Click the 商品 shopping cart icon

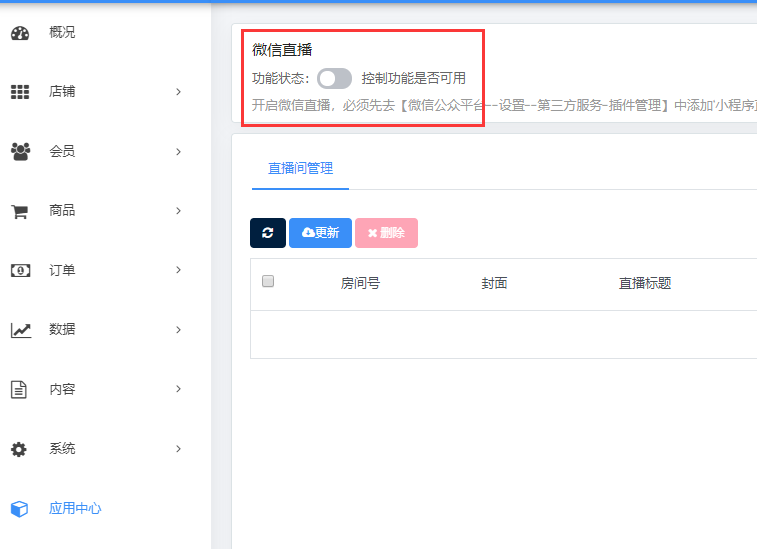coord(20,211)
